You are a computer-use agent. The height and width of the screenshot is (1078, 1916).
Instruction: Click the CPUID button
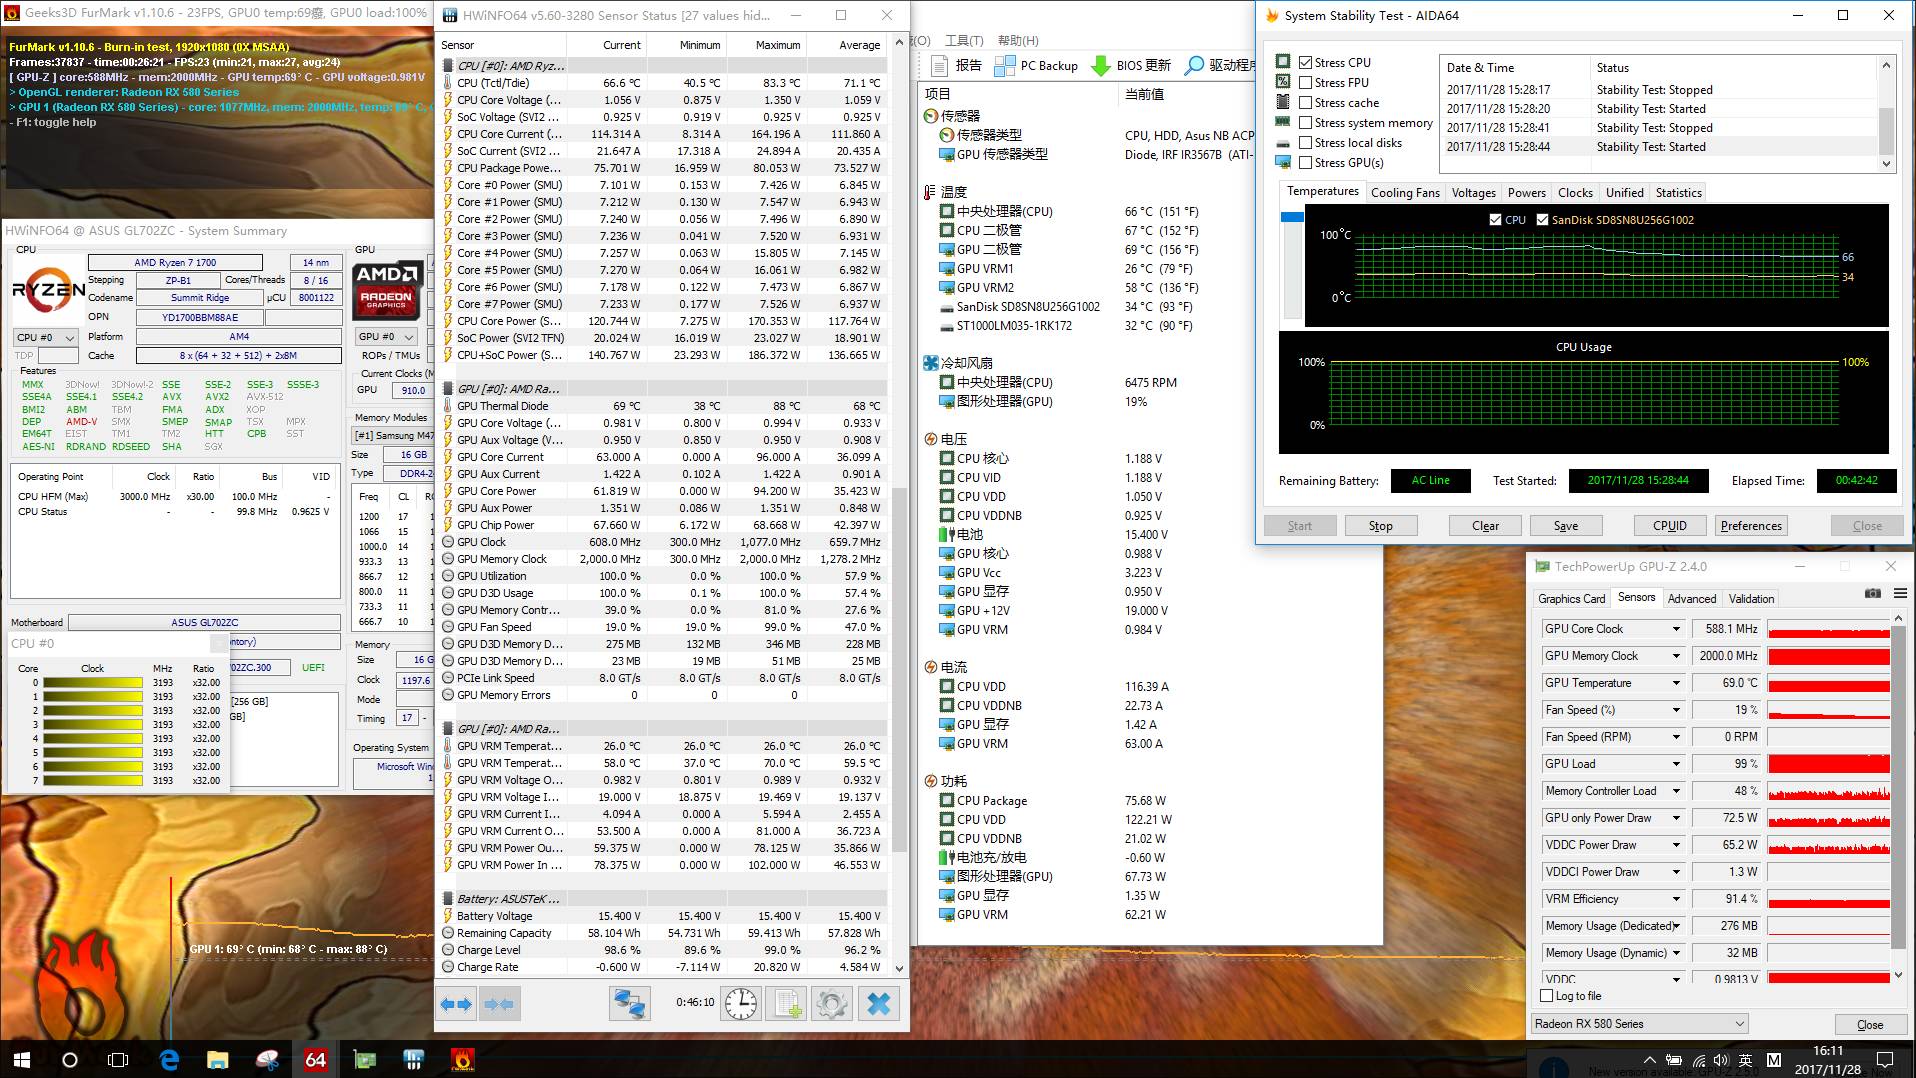coord(1670,526)
